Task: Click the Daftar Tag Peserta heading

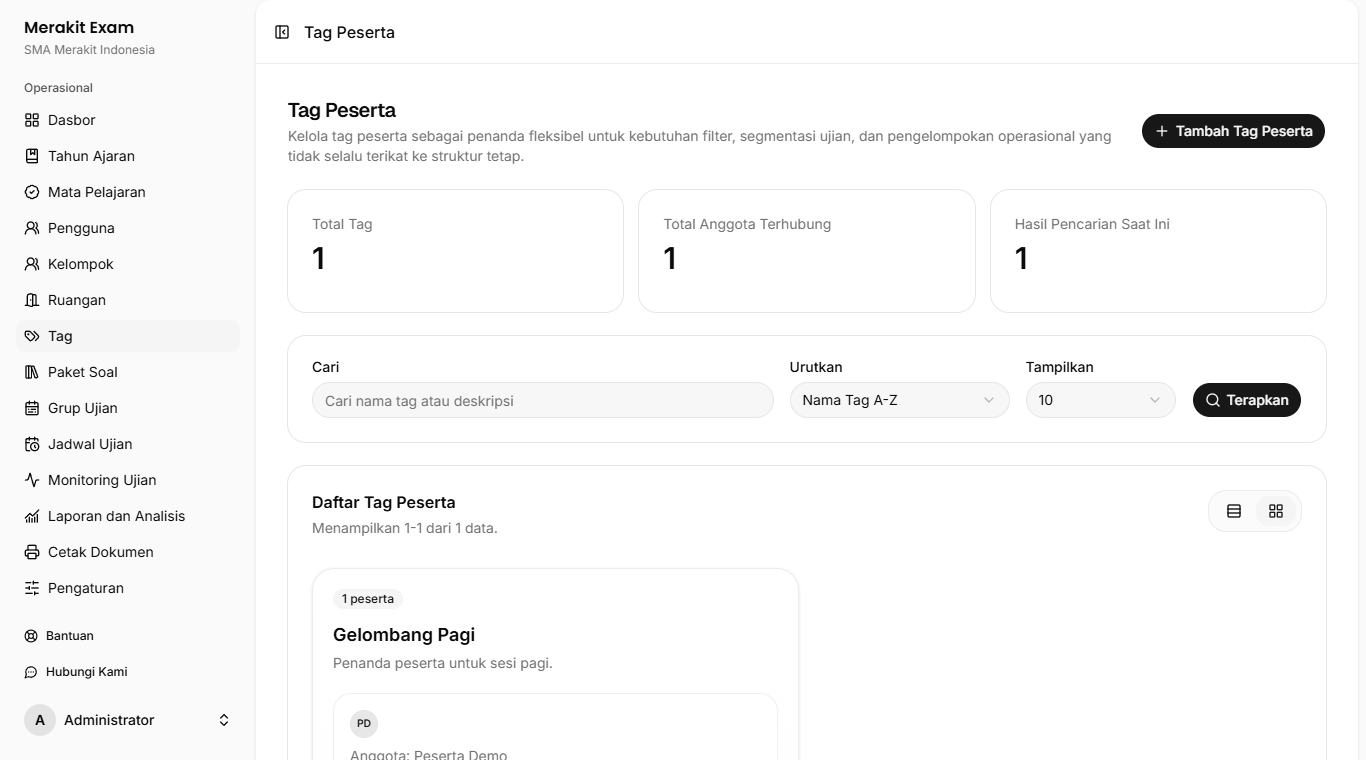Action: (x=384, y=502)
